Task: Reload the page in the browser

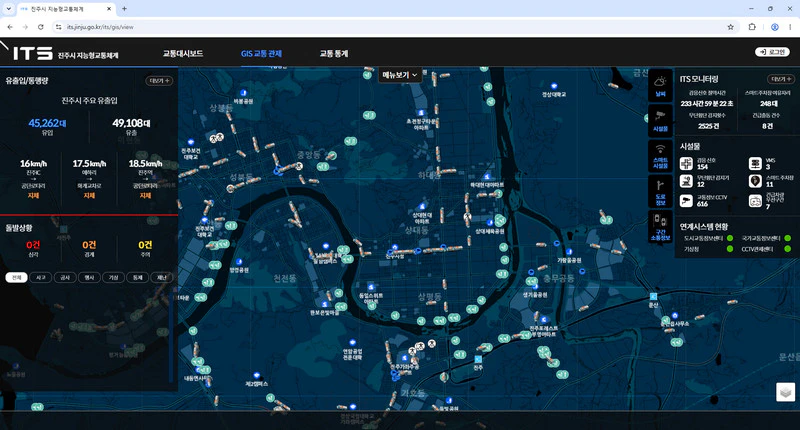Action: [x=41, y=27]
